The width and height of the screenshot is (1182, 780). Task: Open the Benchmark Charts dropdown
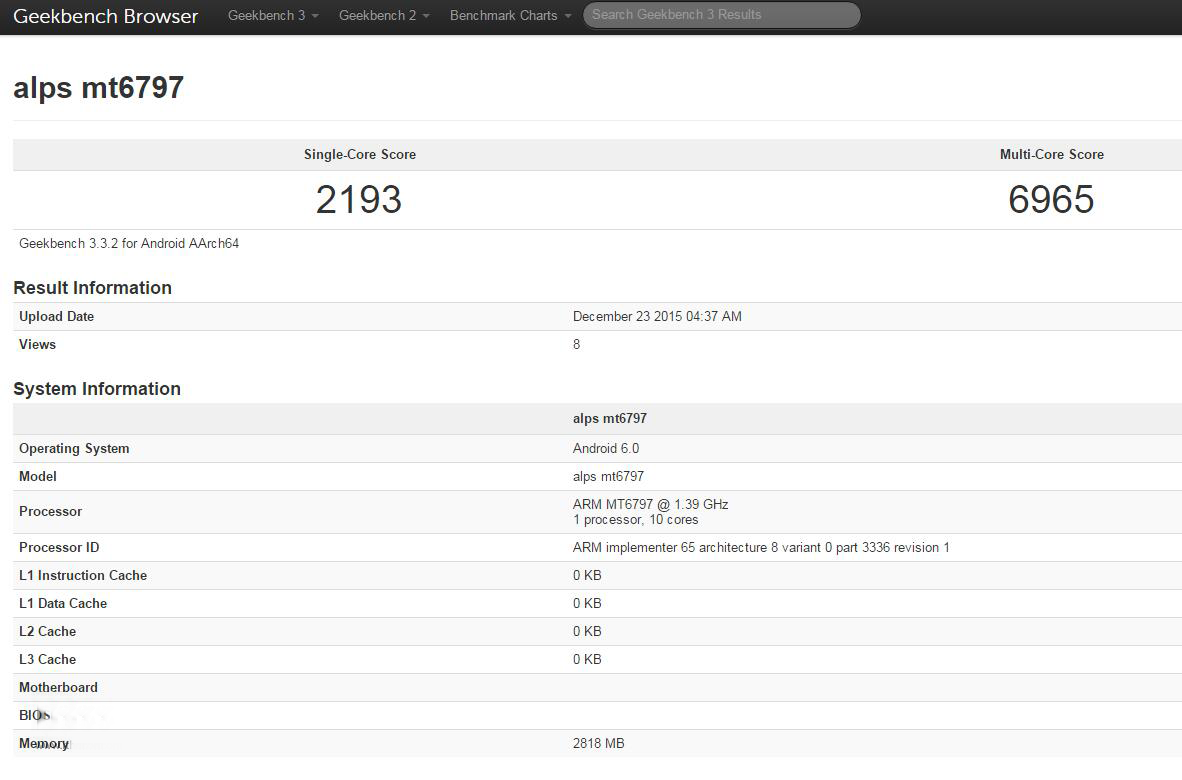[510, 16]
